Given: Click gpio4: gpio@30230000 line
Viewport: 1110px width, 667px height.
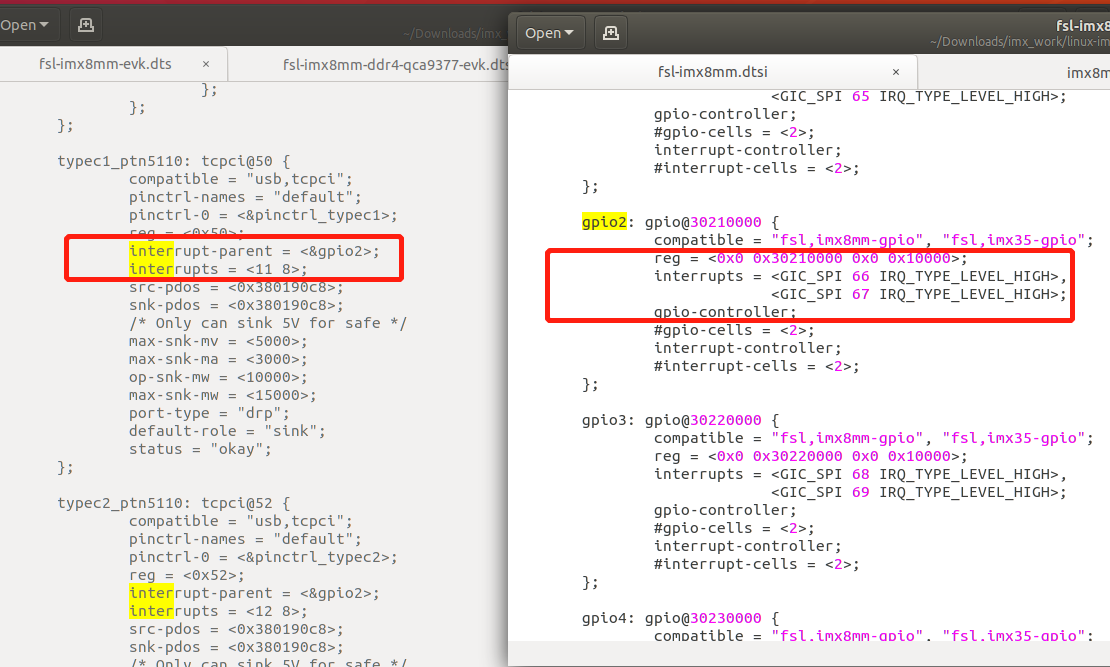Looking at the screenshot, I should 680,619.
